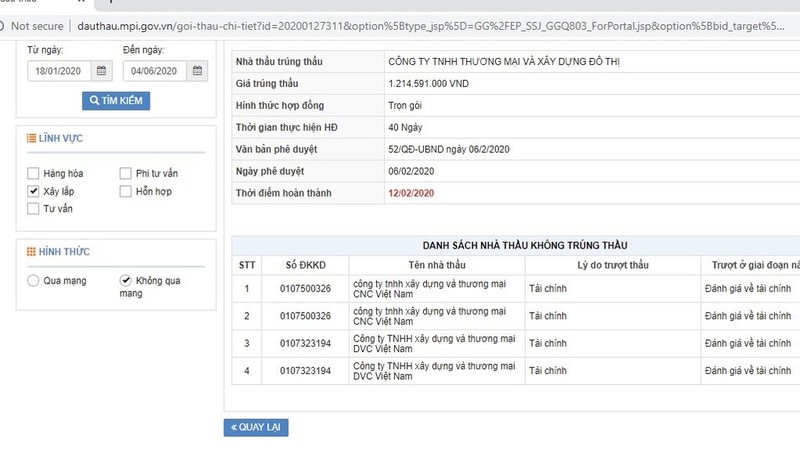Click the Số ĐKKD column header
This screenshot has height=450, width=800.
point(306,265)
